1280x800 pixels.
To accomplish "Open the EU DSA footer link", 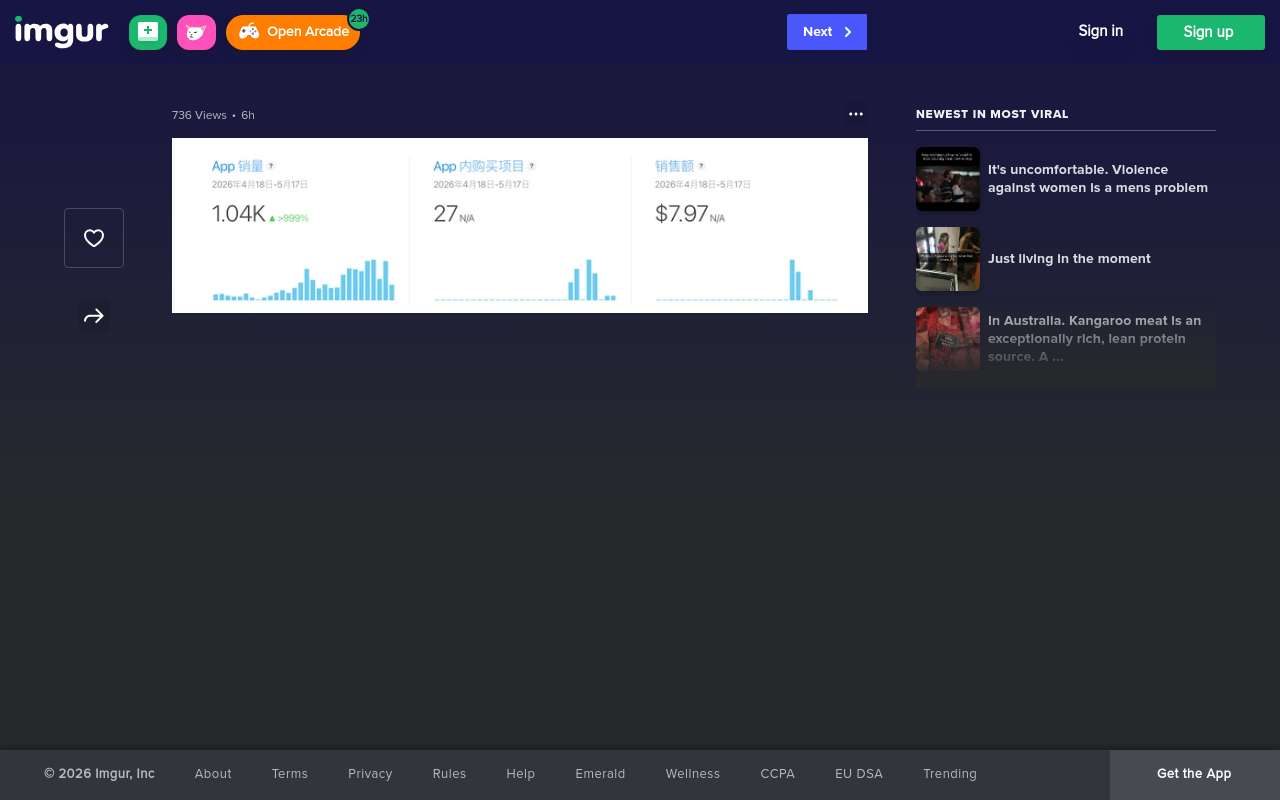I will pyautogui.click(x=859, y=774).
